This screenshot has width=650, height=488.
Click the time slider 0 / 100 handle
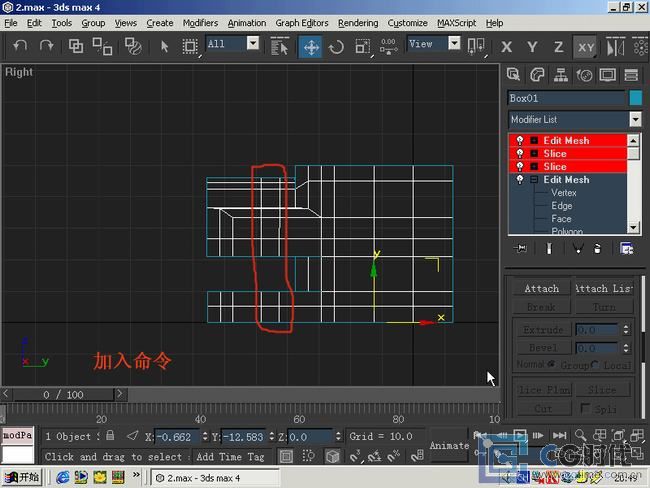click(63, 394)
